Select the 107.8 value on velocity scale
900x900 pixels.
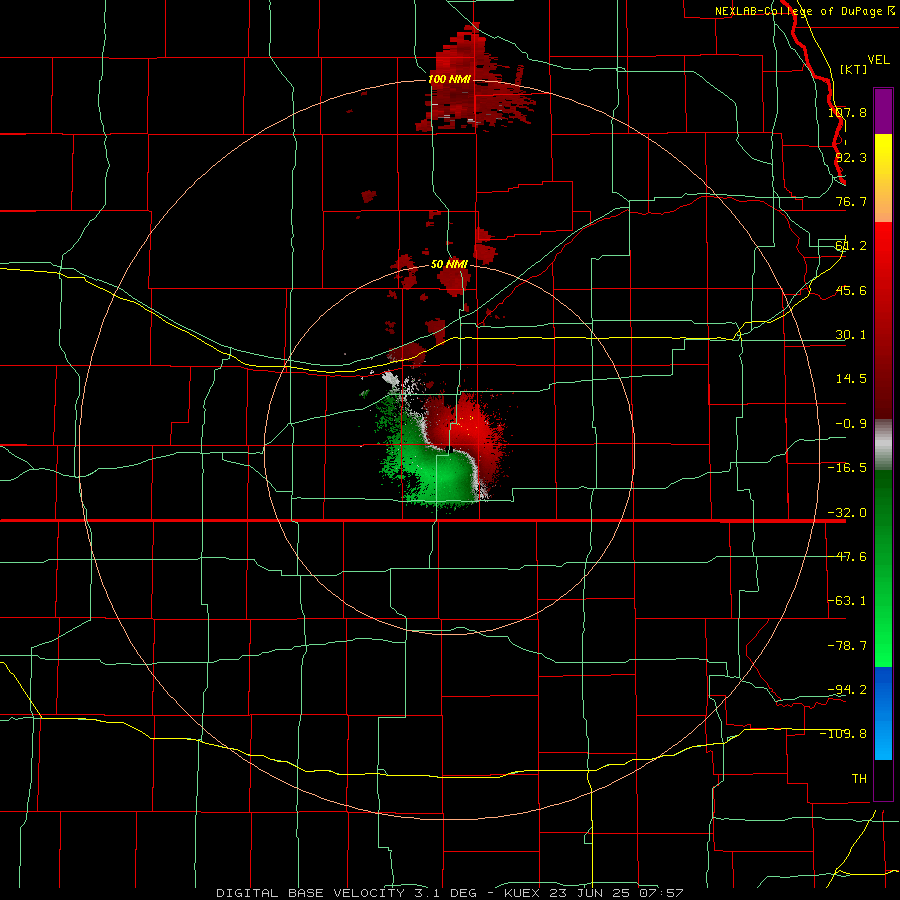click(847, 112)
